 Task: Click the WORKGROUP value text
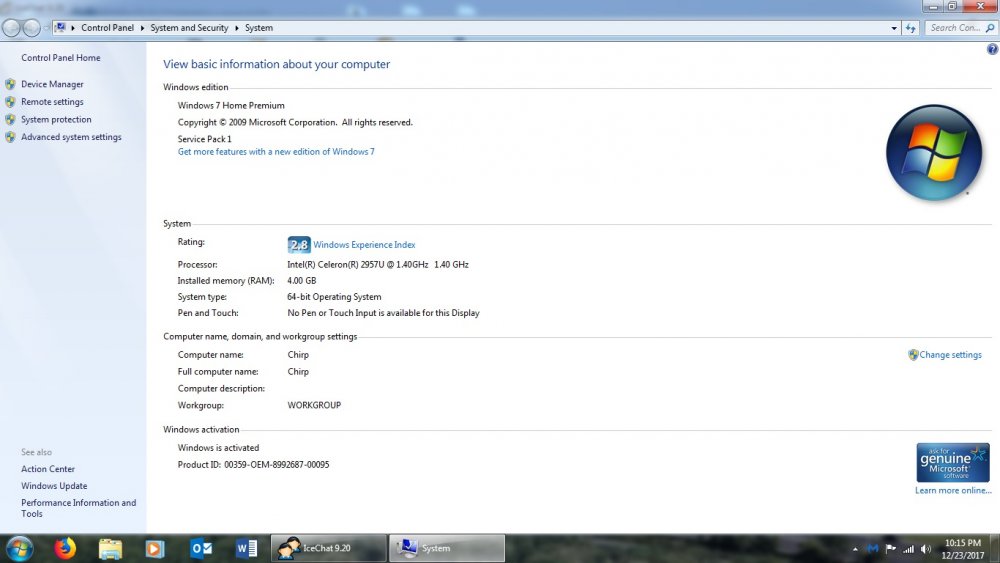(x=314, y=406)
